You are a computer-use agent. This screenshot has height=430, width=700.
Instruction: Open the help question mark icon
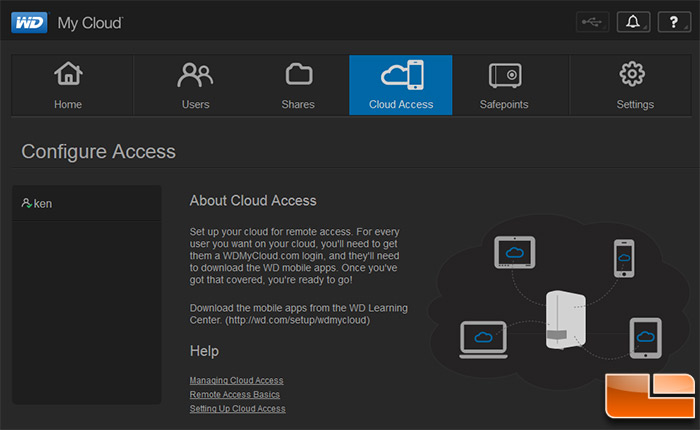(674, 22)
